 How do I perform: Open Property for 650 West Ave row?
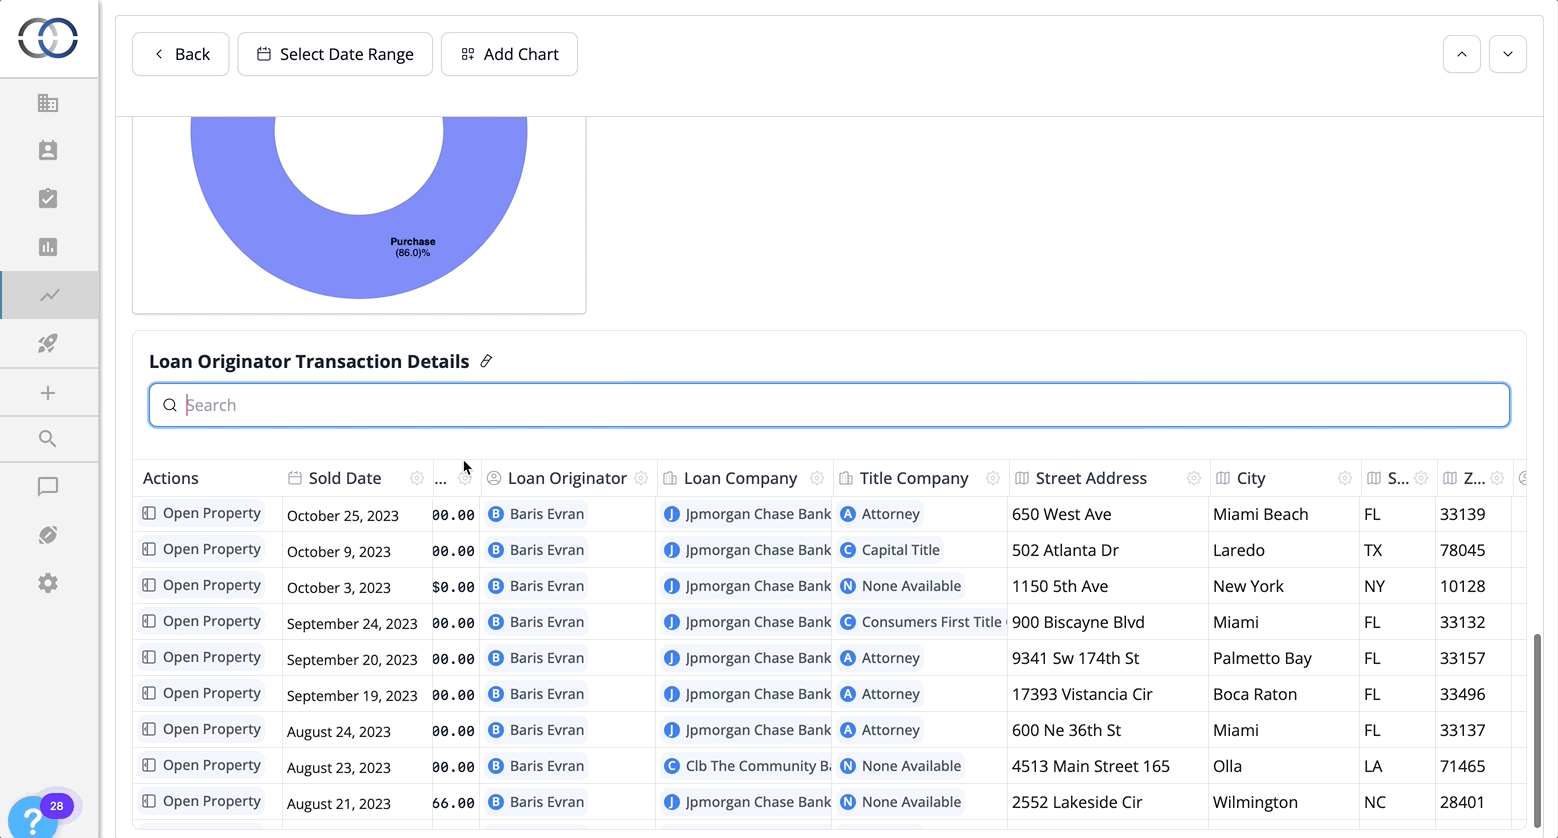[x=201, y=513]
